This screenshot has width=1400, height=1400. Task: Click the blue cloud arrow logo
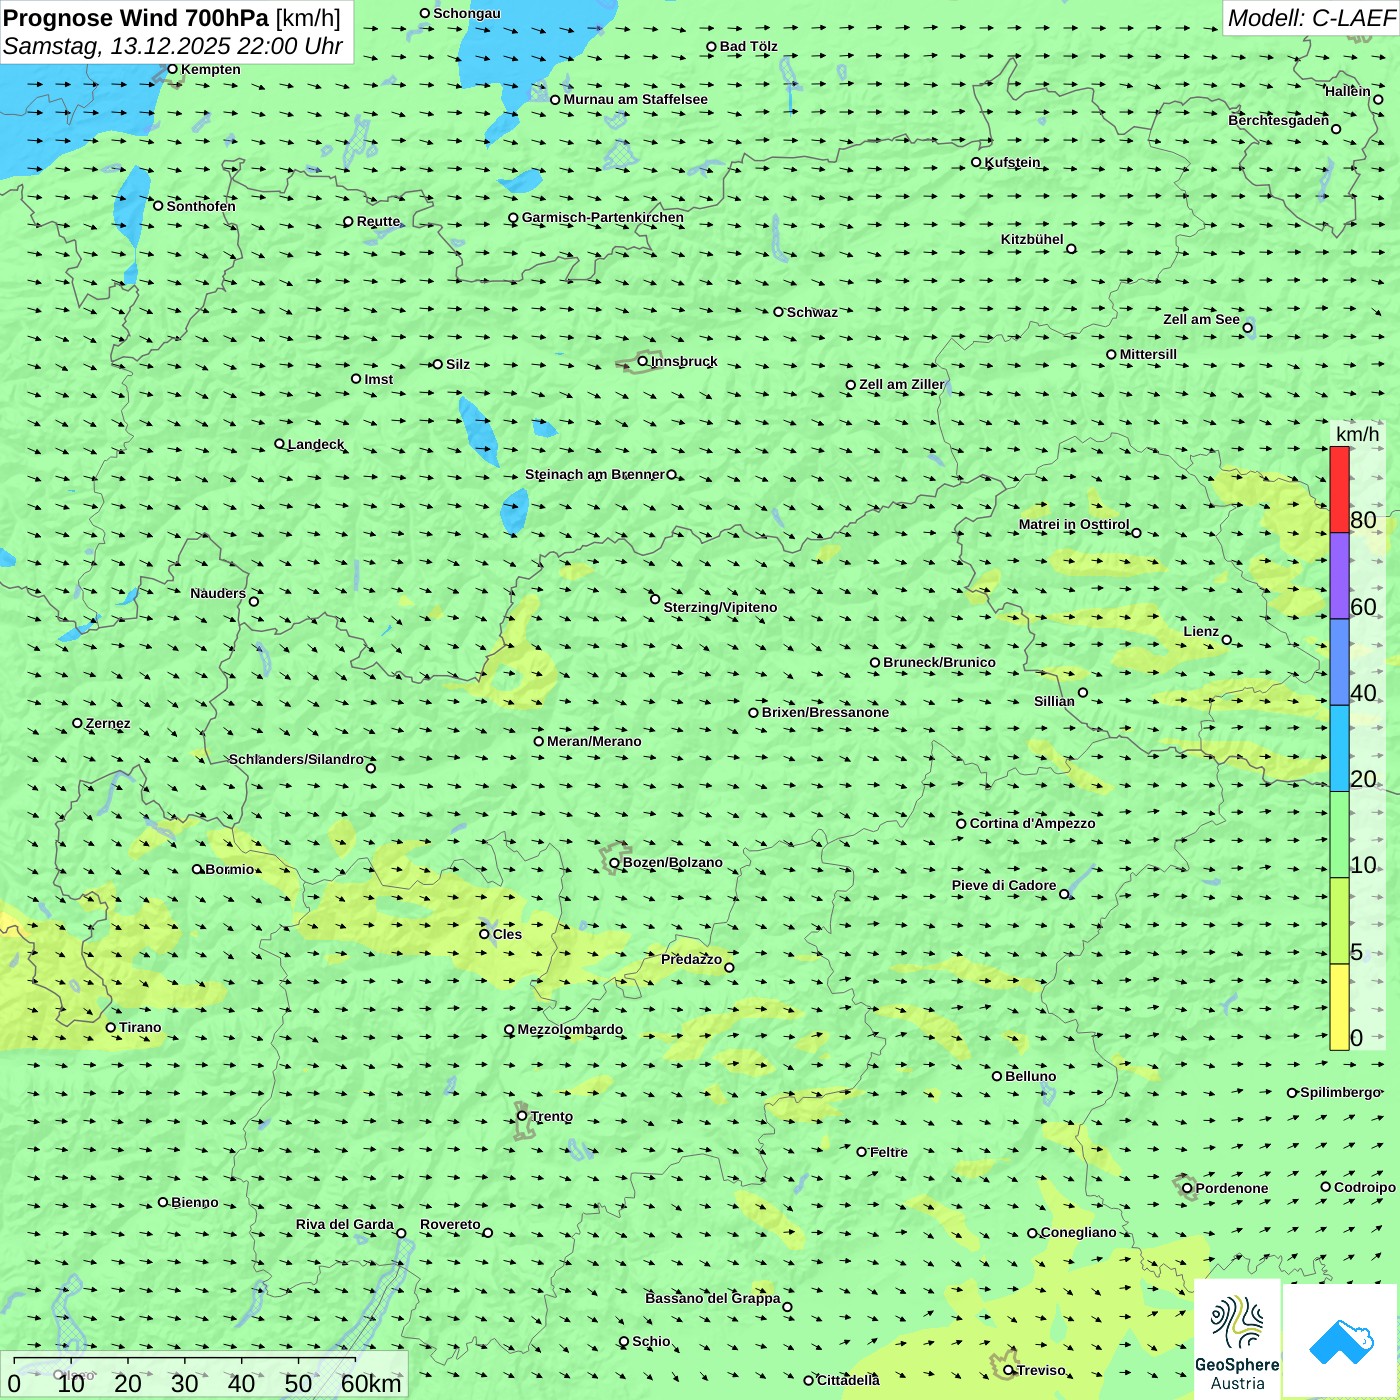[x=1341, y=1342]
